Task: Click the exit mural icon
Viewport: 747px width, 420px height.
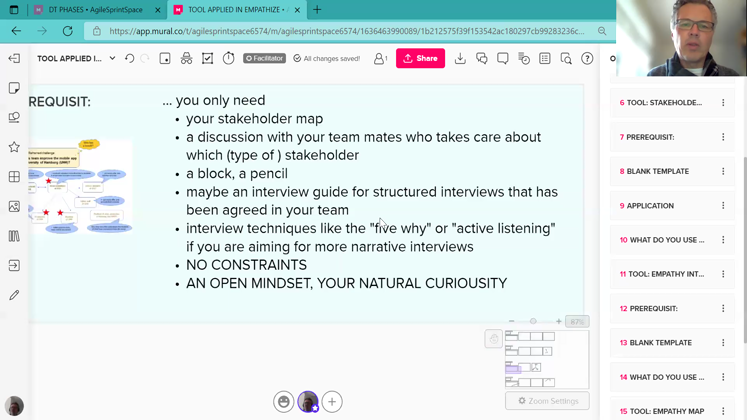Action: click(x=14, y=58)
